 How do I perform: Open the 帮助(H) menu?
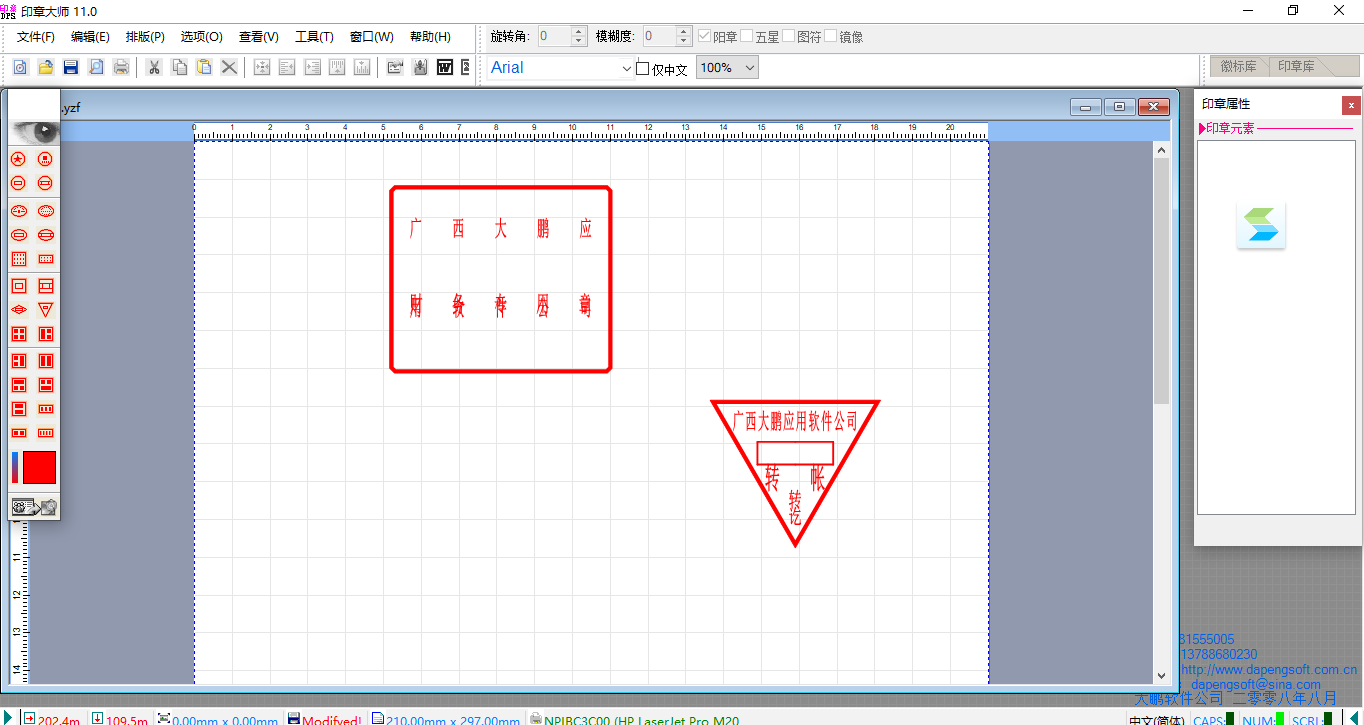pyautogui.click(x=430, y=37)
